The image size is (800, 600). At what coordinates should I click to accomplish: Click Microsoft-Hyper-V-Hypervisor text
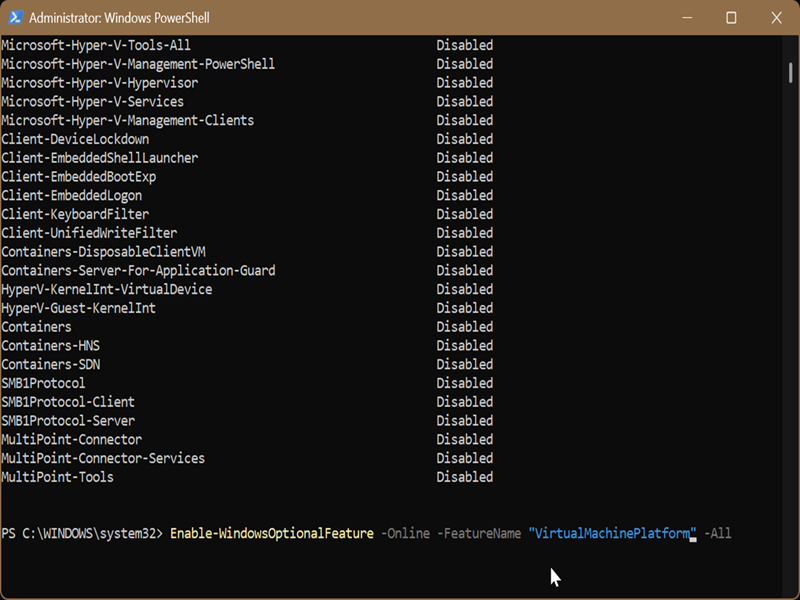(99, 83)
